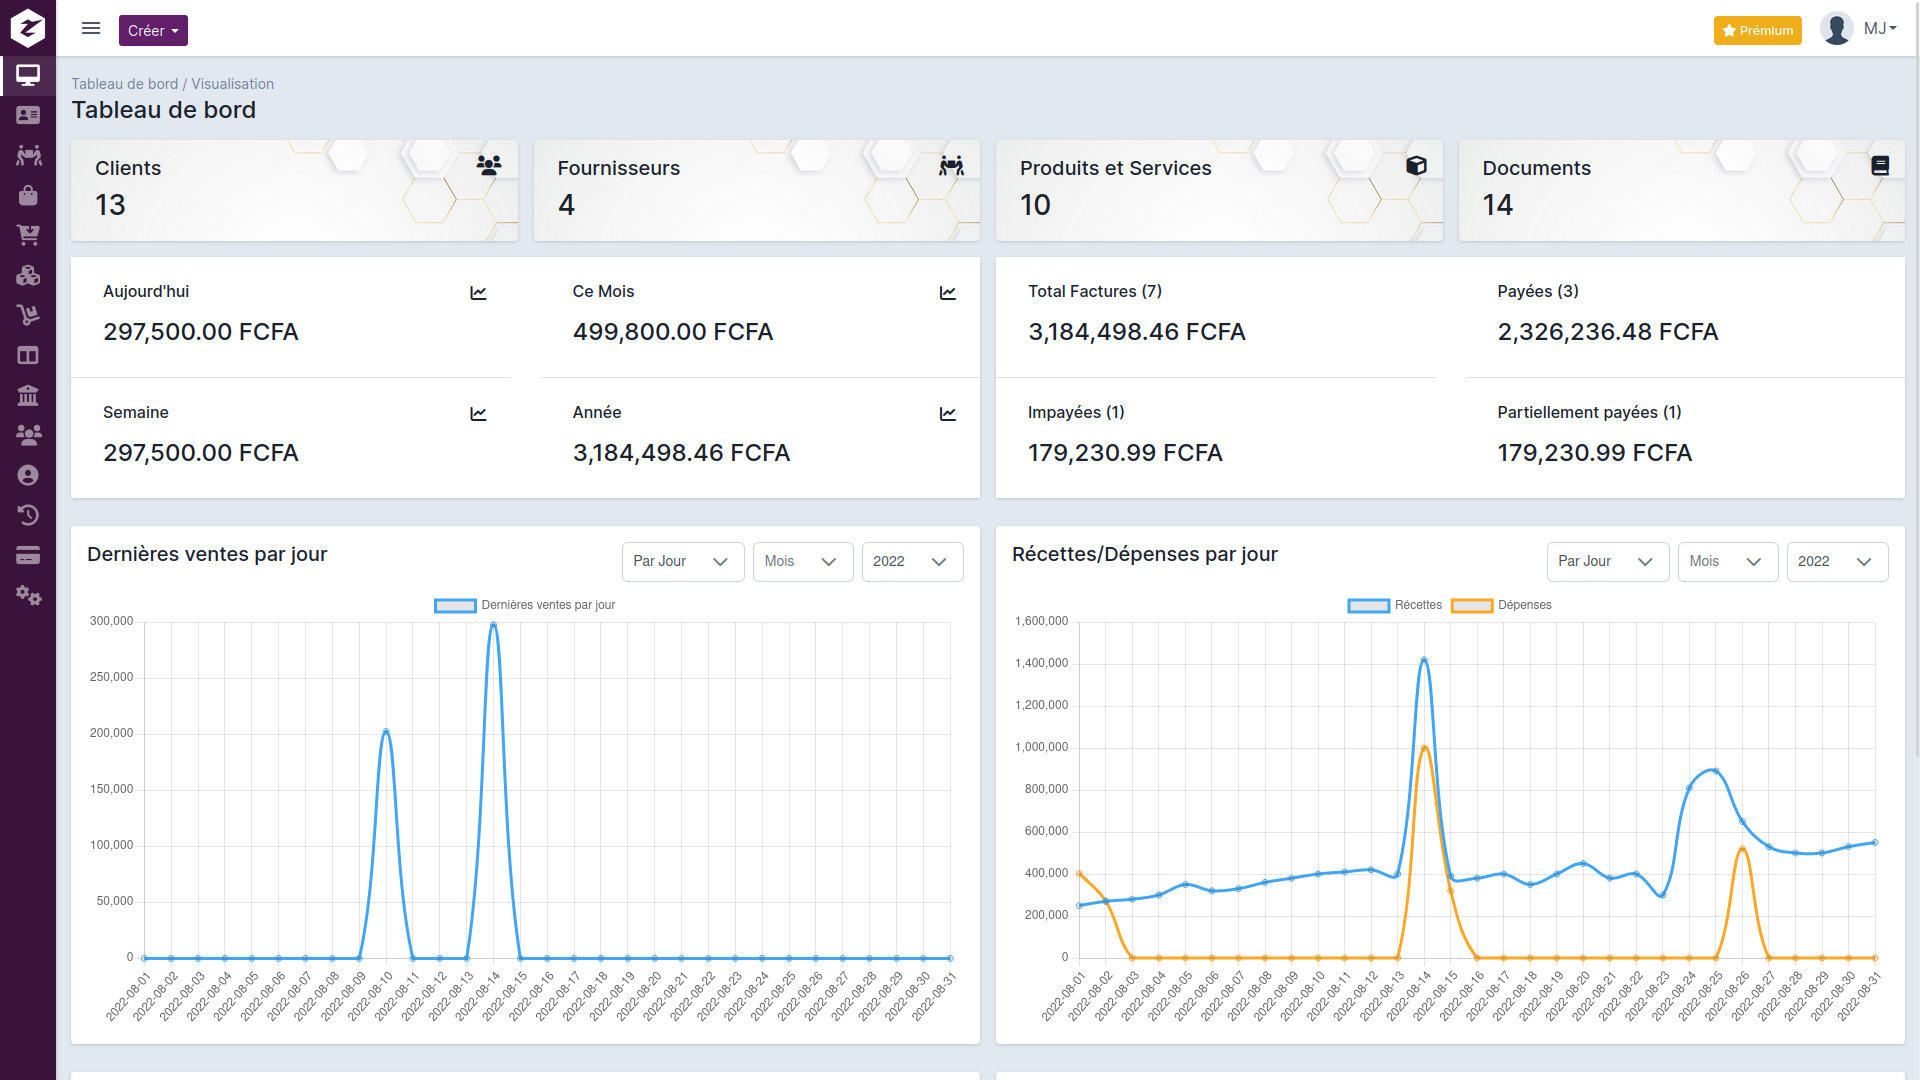Open the credit card sidebar icon
1920x1080 pixels.
28,555
